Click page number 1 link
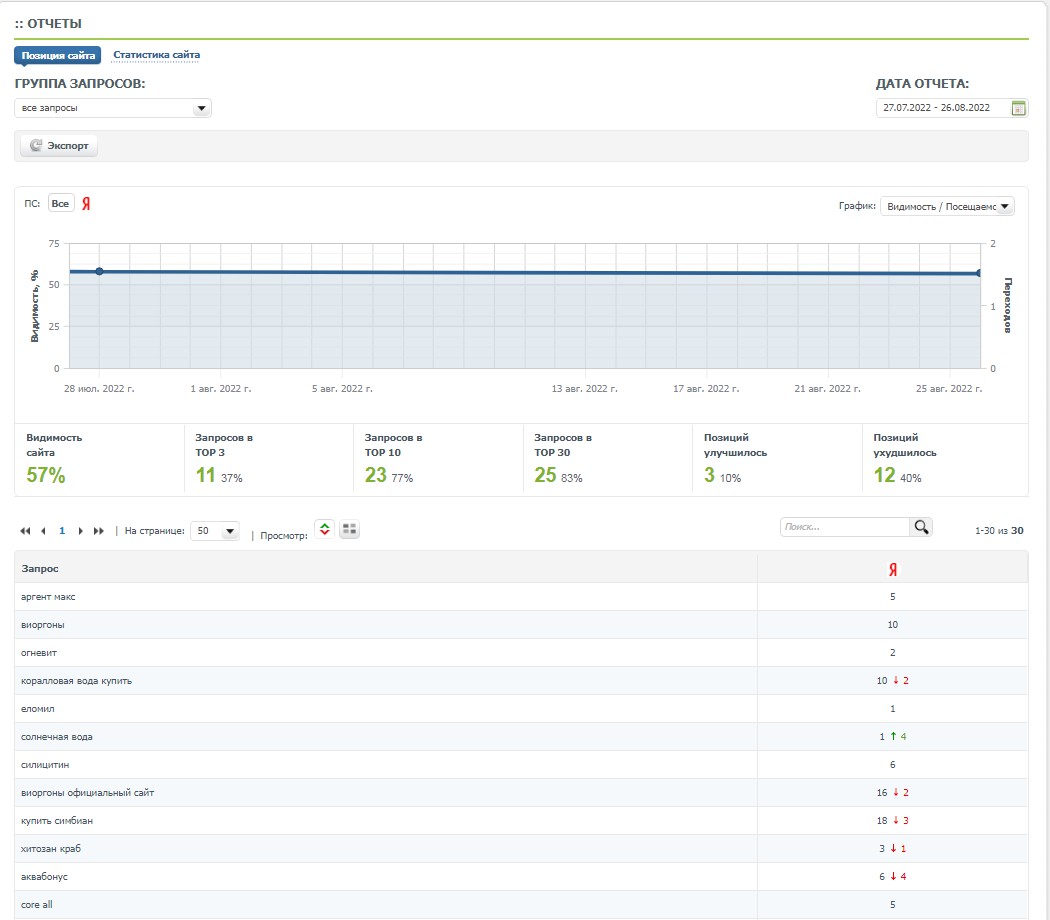 click(62, 531)
